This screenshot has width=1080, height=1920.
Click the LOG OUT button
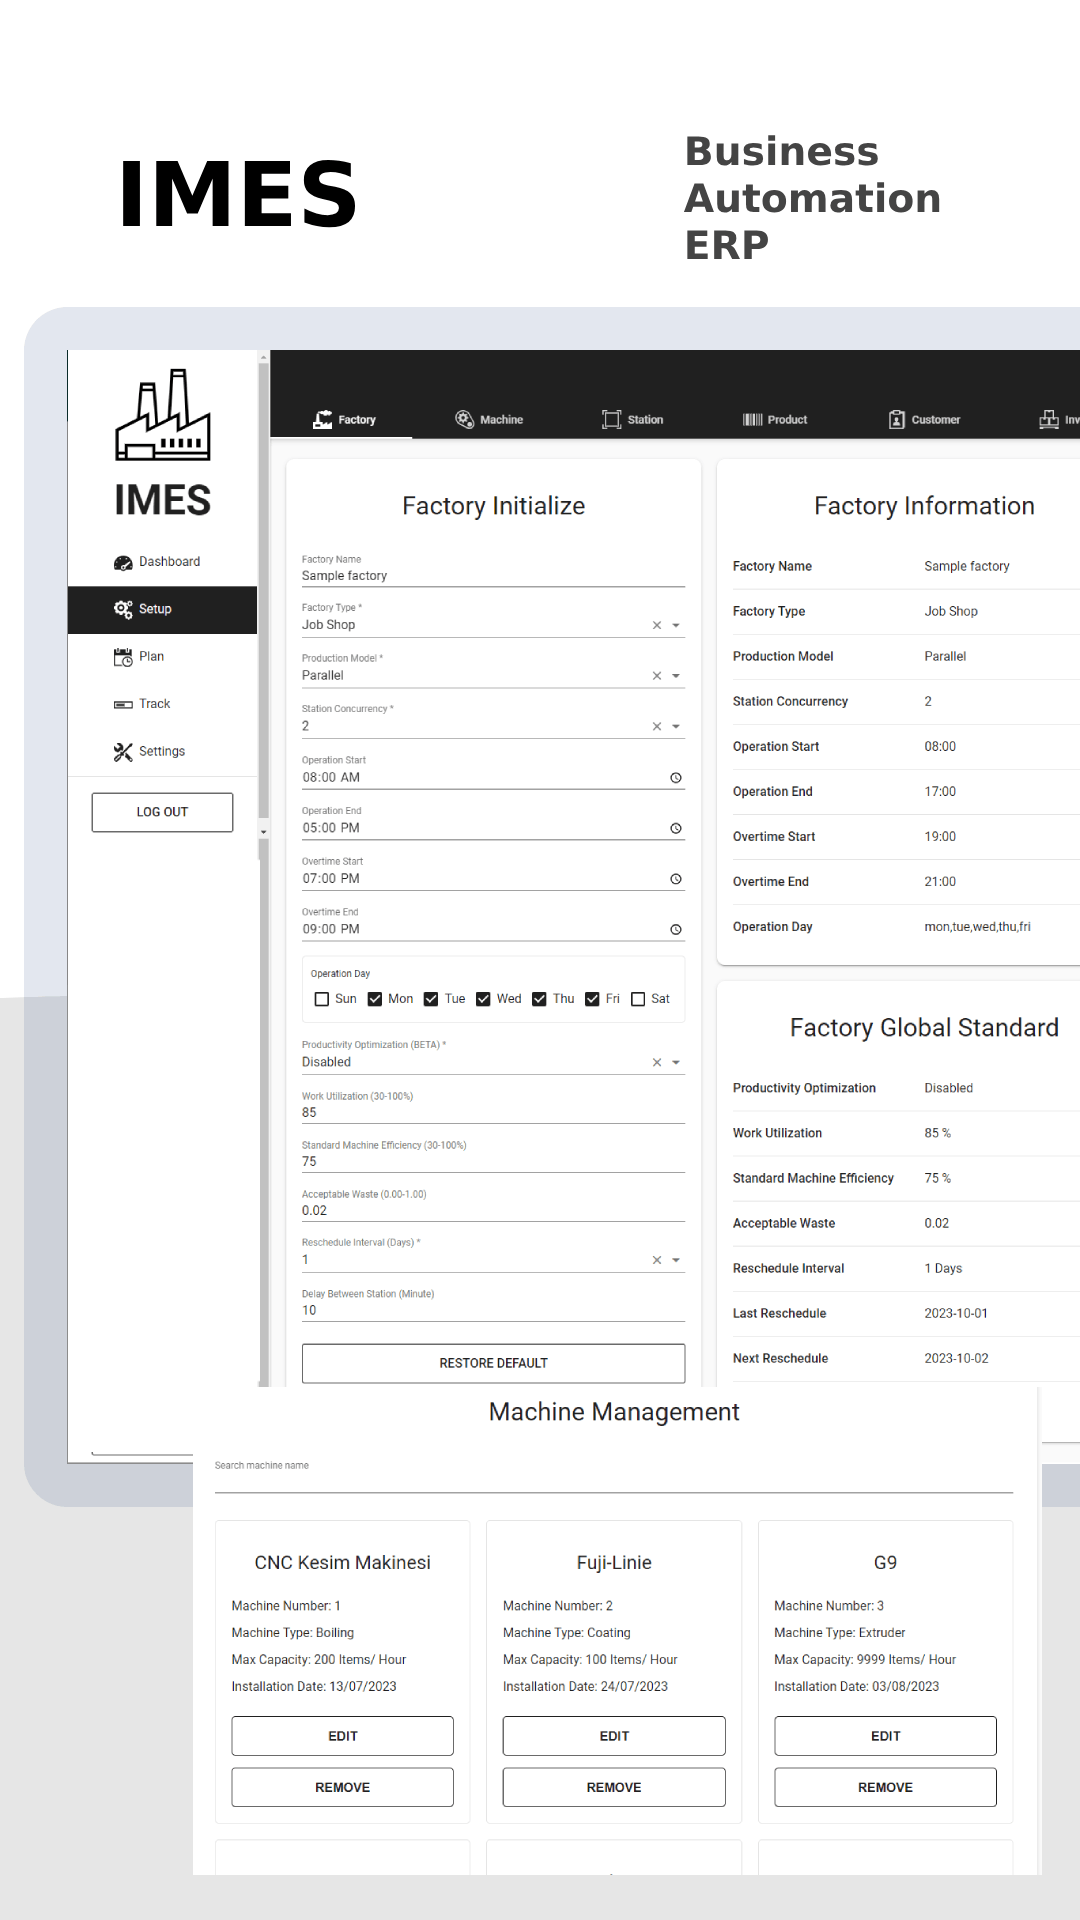[162, 813]
